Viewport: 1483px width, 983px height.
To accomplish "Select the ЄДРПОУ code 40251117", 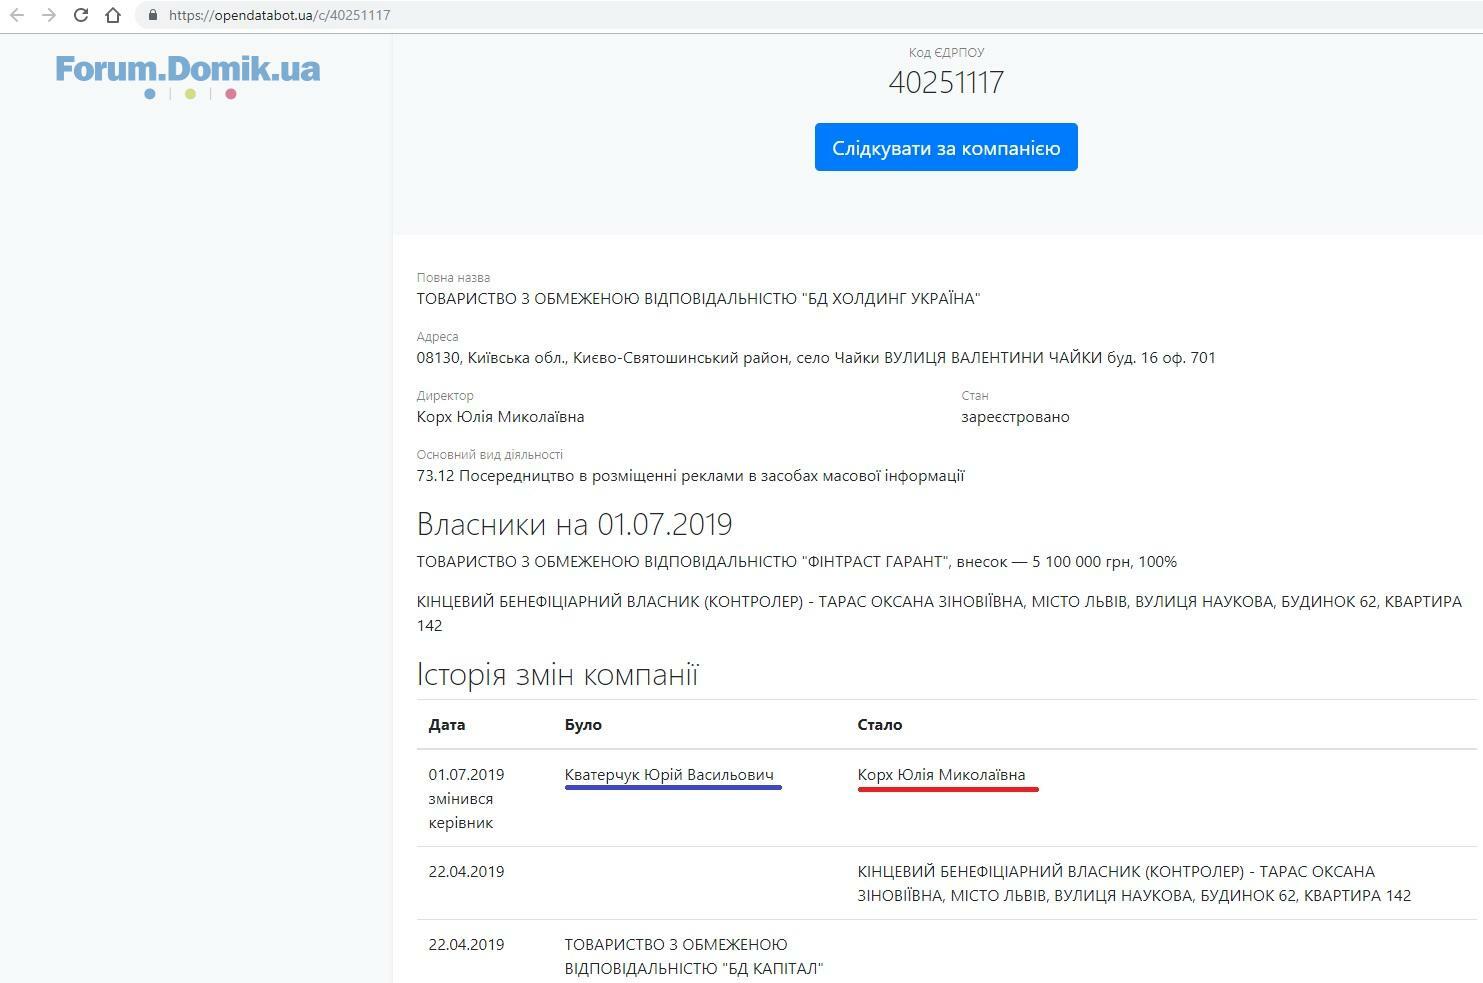I will tap(946, 82).
